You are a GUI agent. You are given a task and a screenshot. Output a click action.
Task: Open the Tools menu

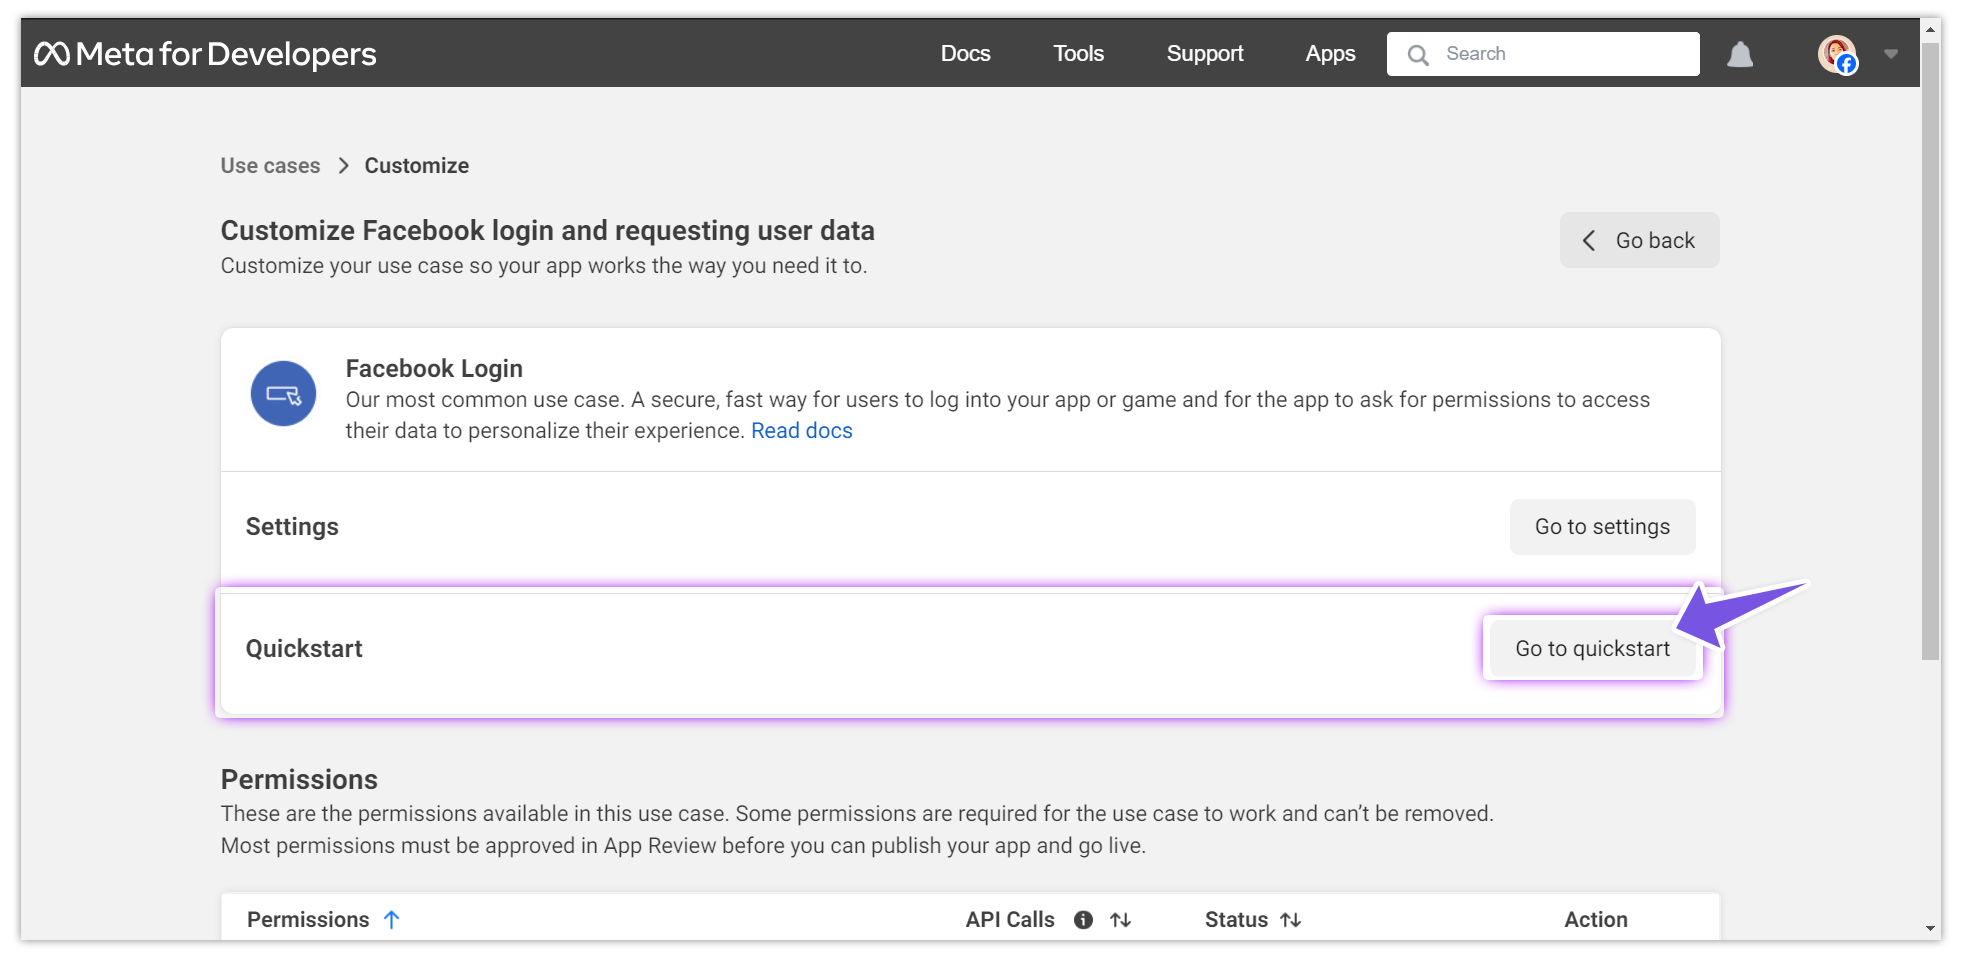click(x=1078, y=54)
